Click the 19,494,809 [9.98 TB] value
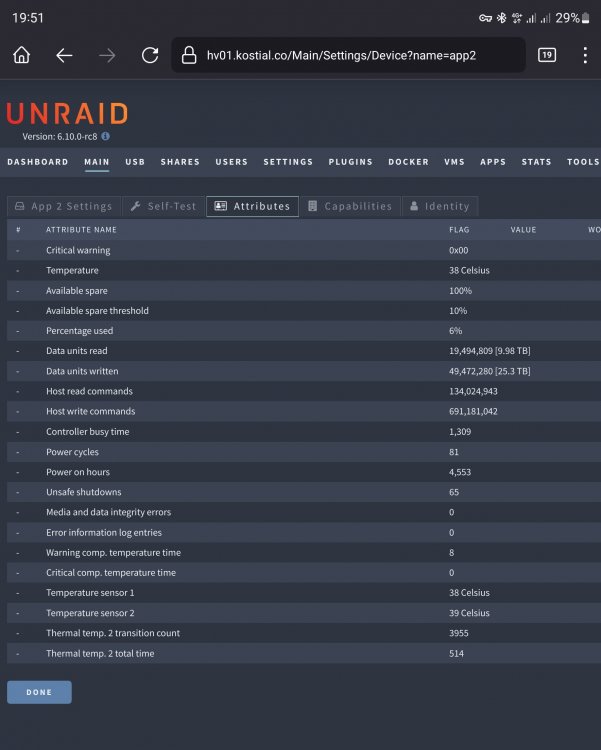 [x=490, y=351]
